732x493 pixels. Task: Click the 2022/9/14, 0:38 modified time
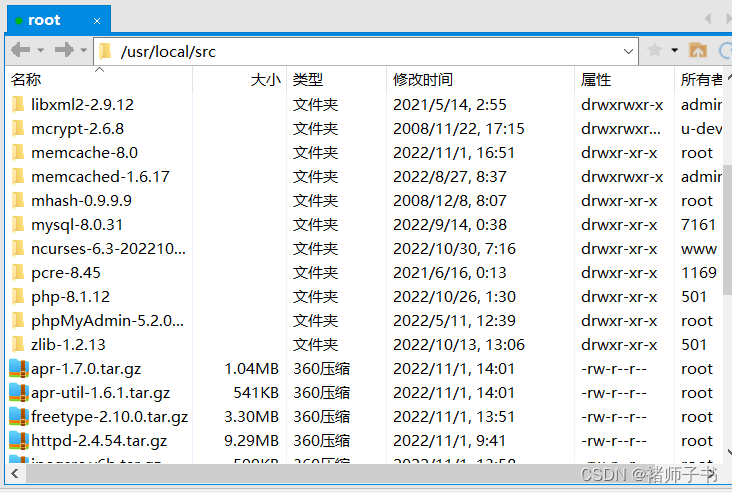[450, 225]
